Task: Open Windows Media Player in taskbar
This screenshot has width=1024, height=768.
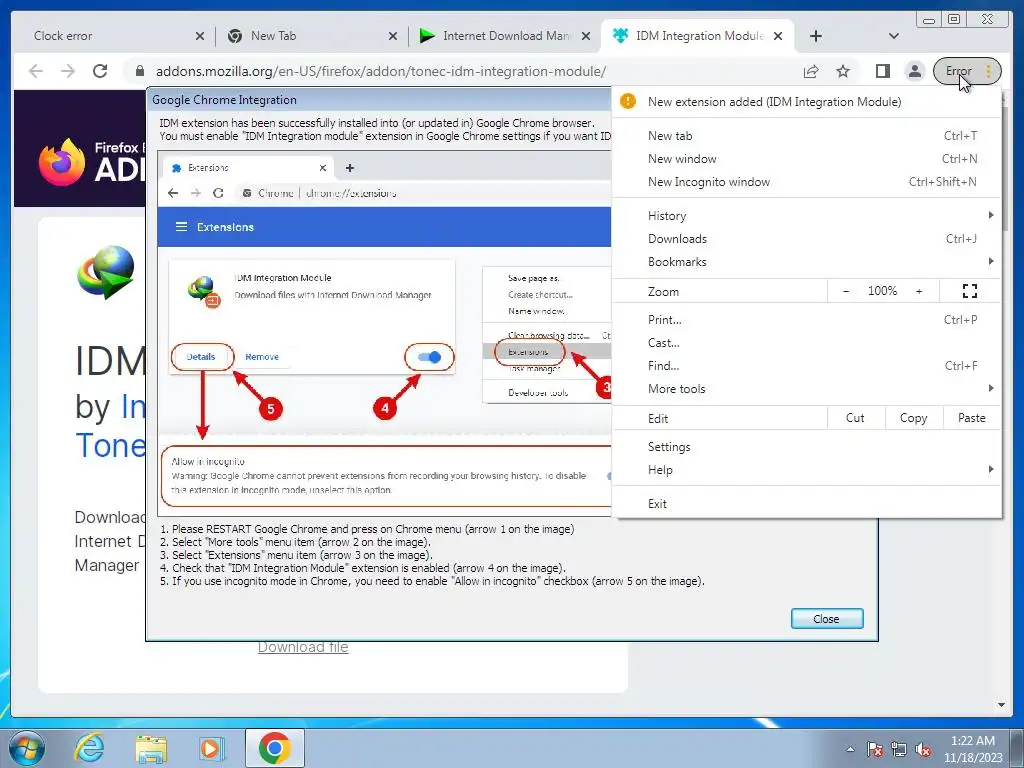Action: coord(212,748)
